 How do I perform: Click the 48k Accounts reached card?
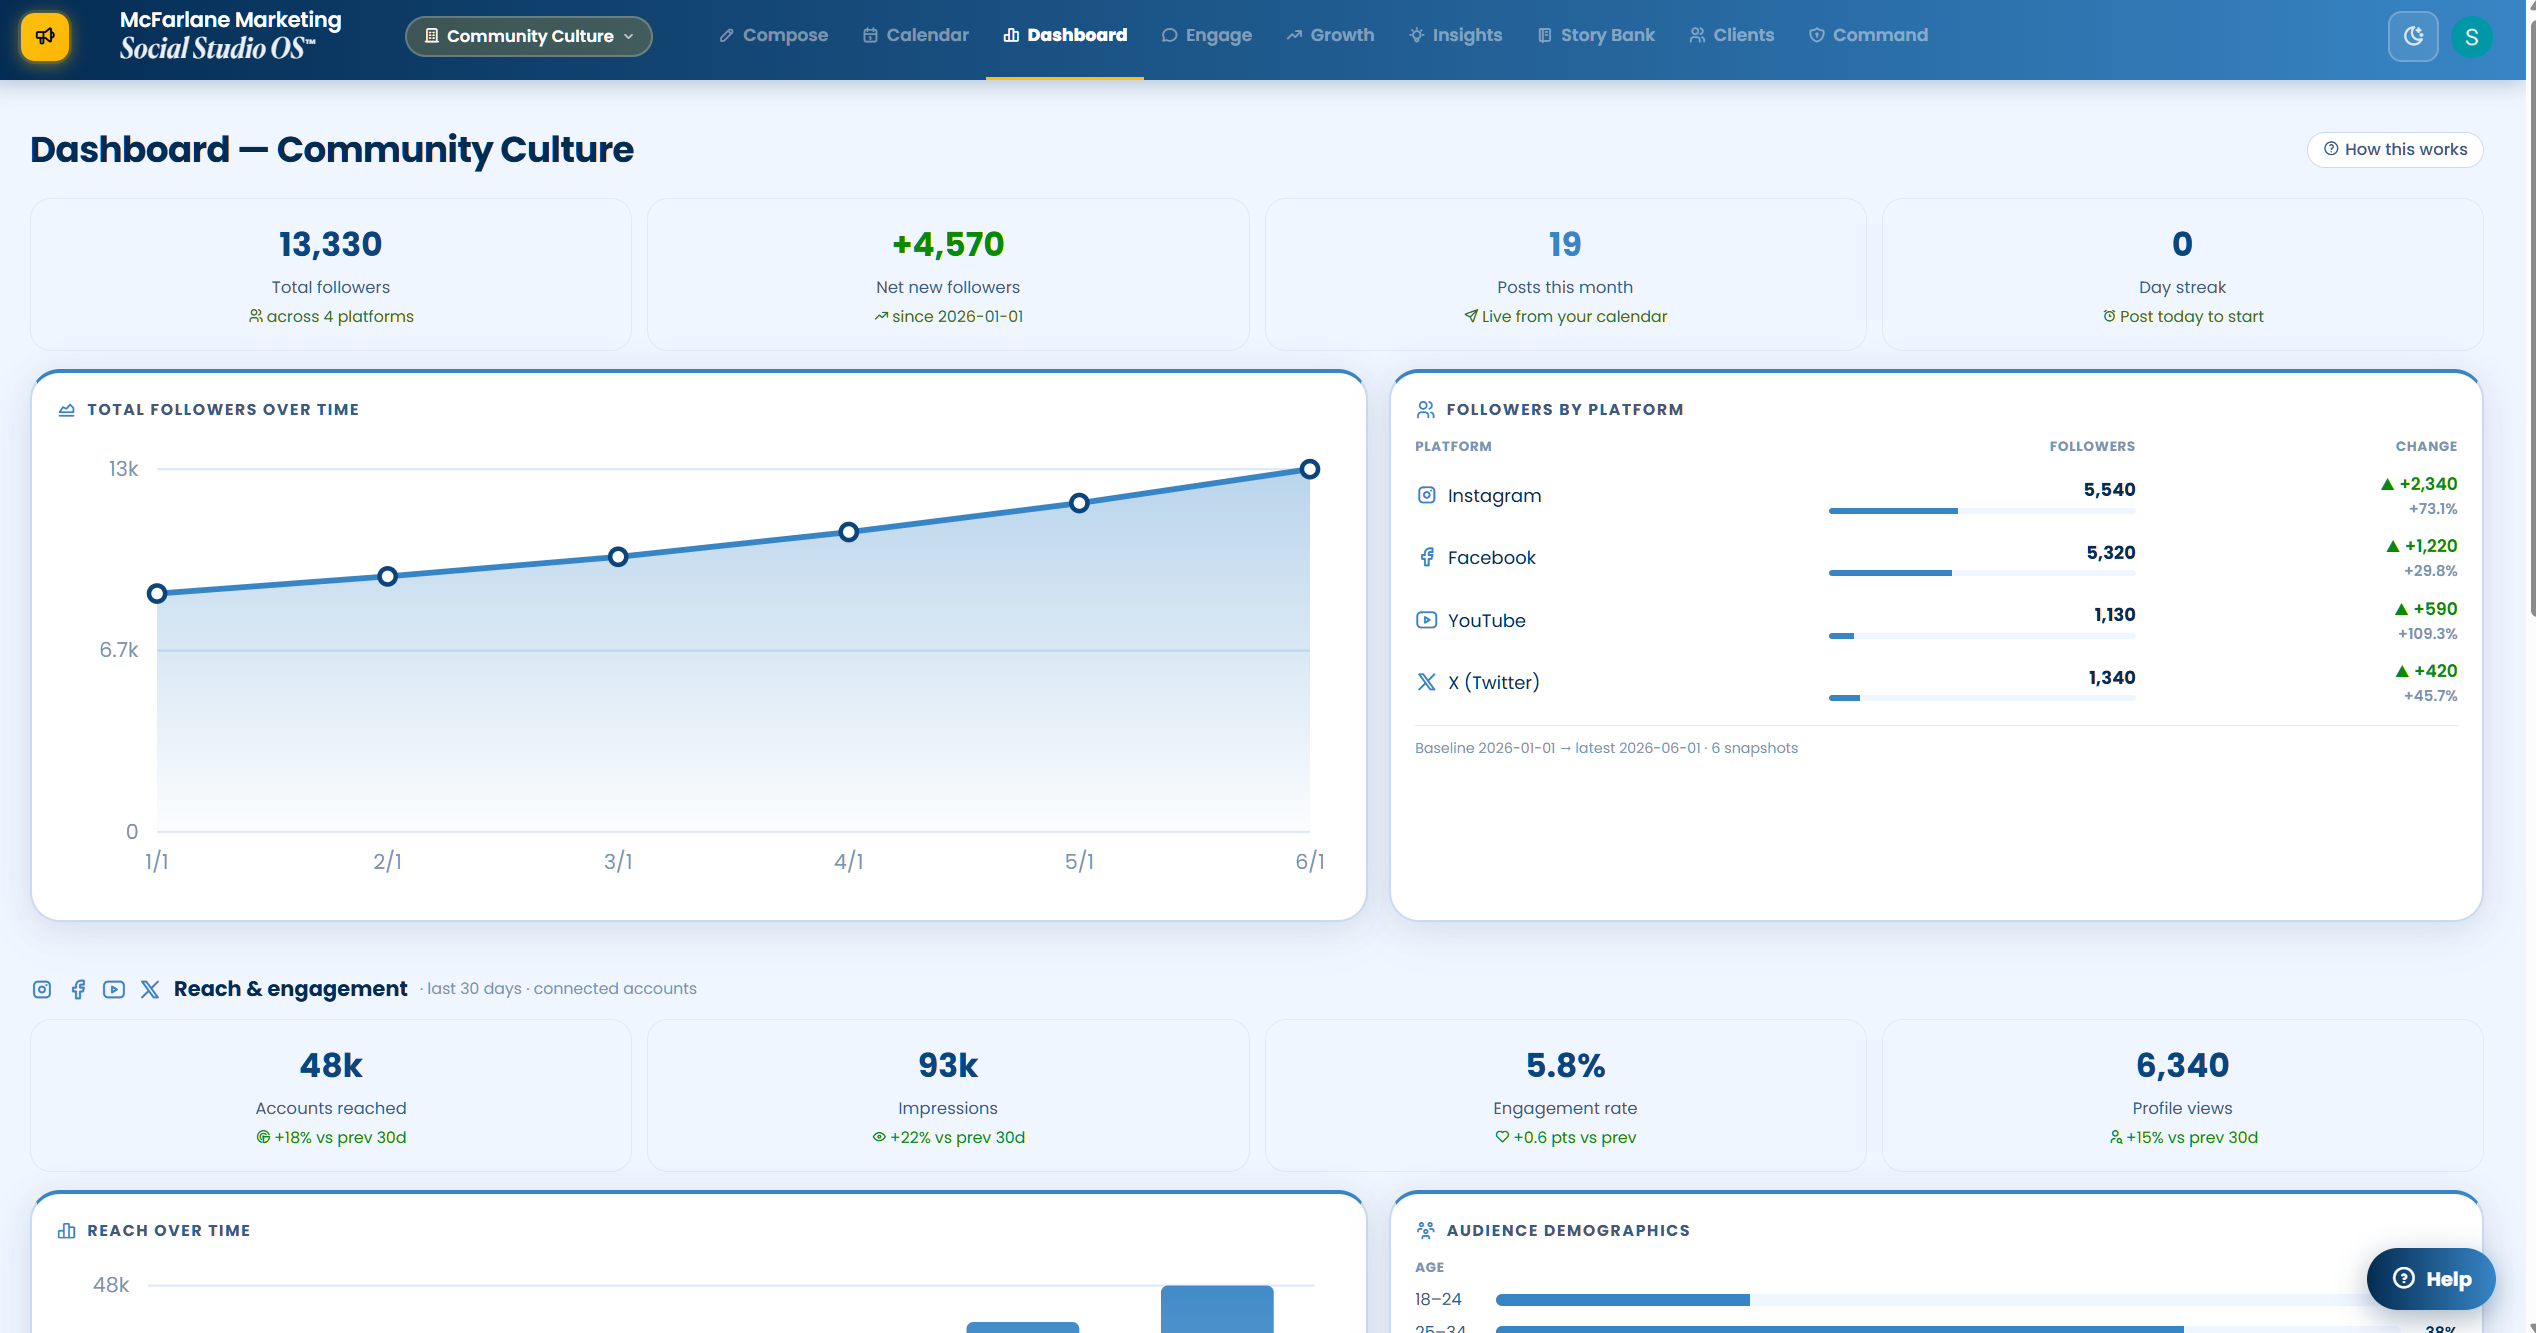[x=331, y=1095]
